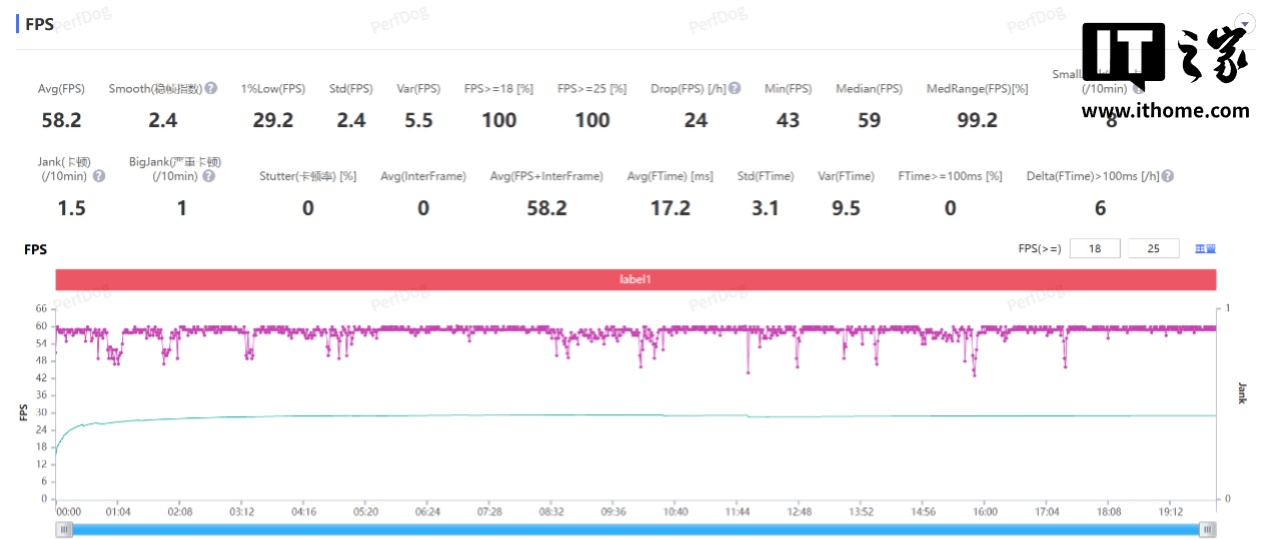1268x540 pixels.
Task: Select the red label1 bar above chart
Action: (x=635, y=280)
